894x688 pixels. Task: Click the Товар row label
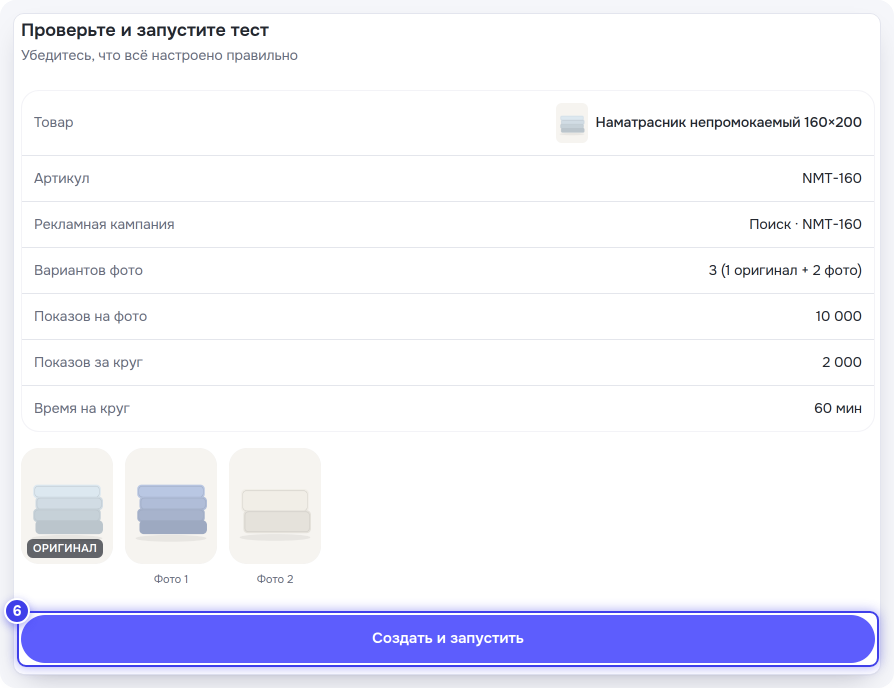pyautogui.click(x=54, y=123)
